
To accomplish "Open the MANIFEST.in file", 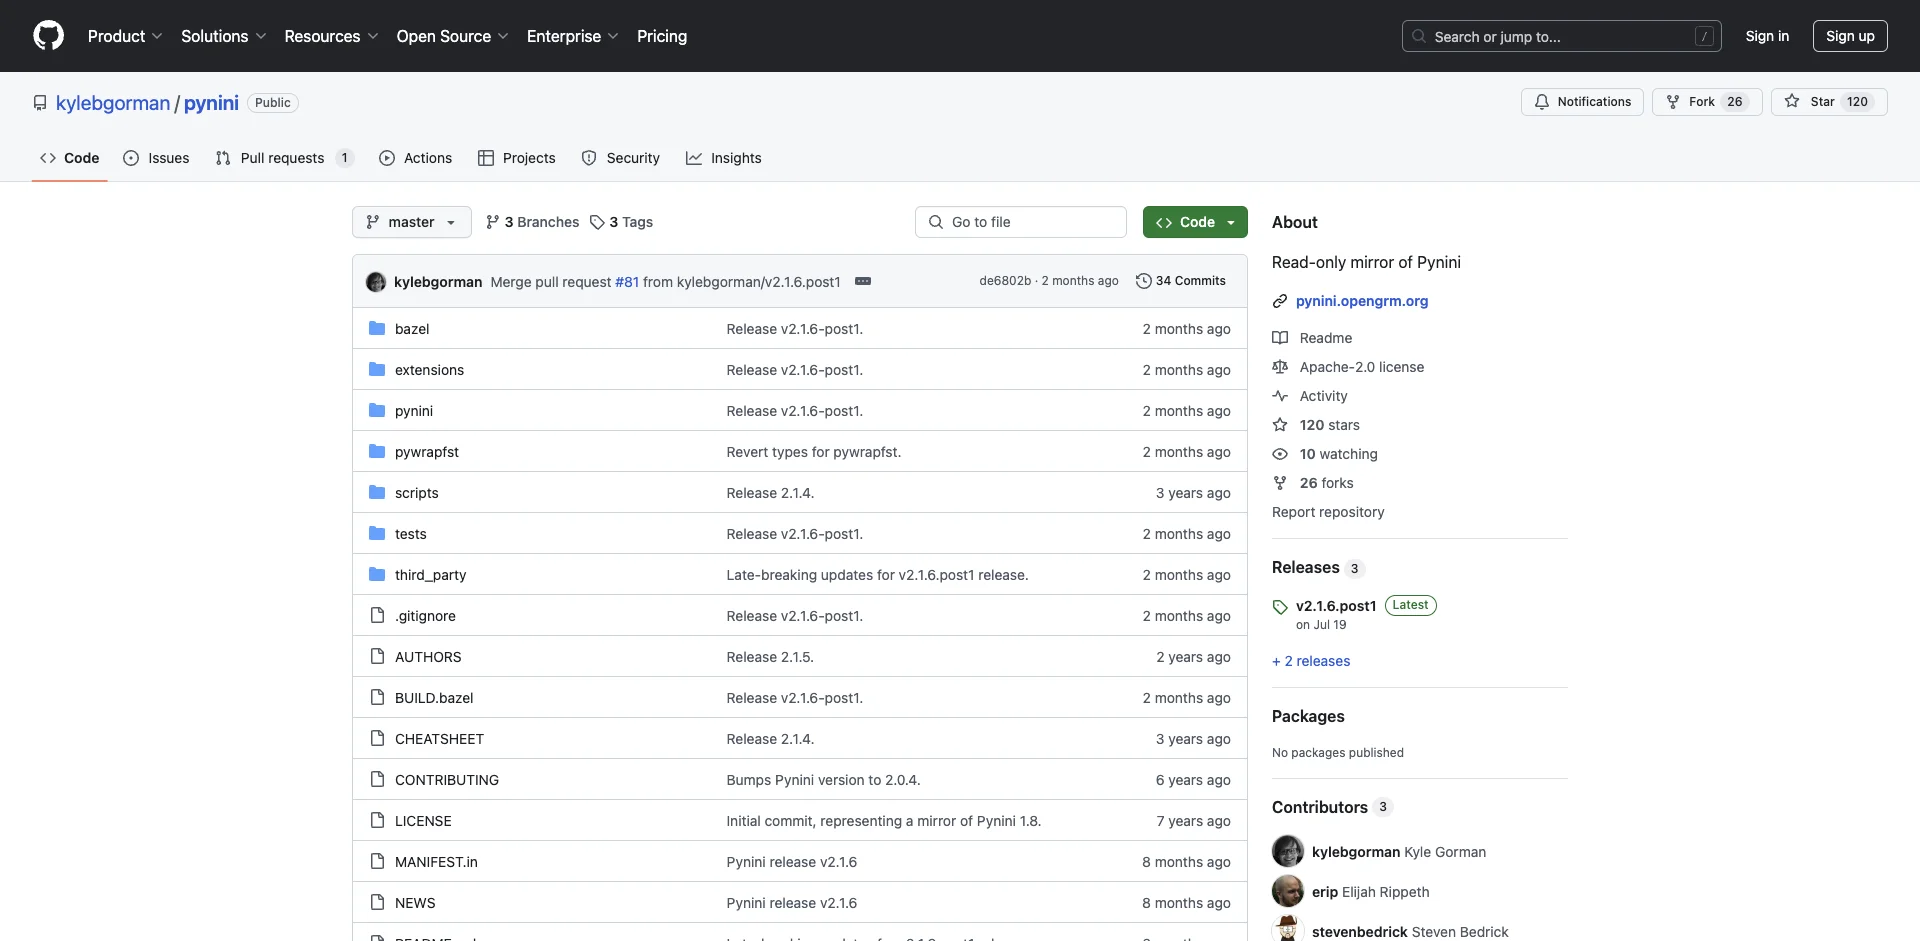I will (436, 862).
